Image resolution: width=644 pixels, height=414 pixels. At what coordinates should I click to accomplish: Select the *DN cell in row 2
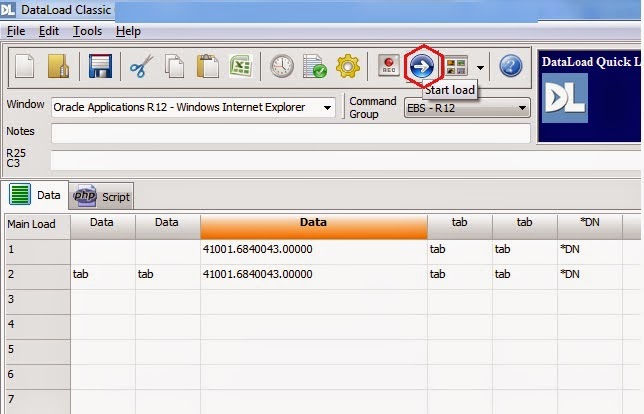click(590, 277)
